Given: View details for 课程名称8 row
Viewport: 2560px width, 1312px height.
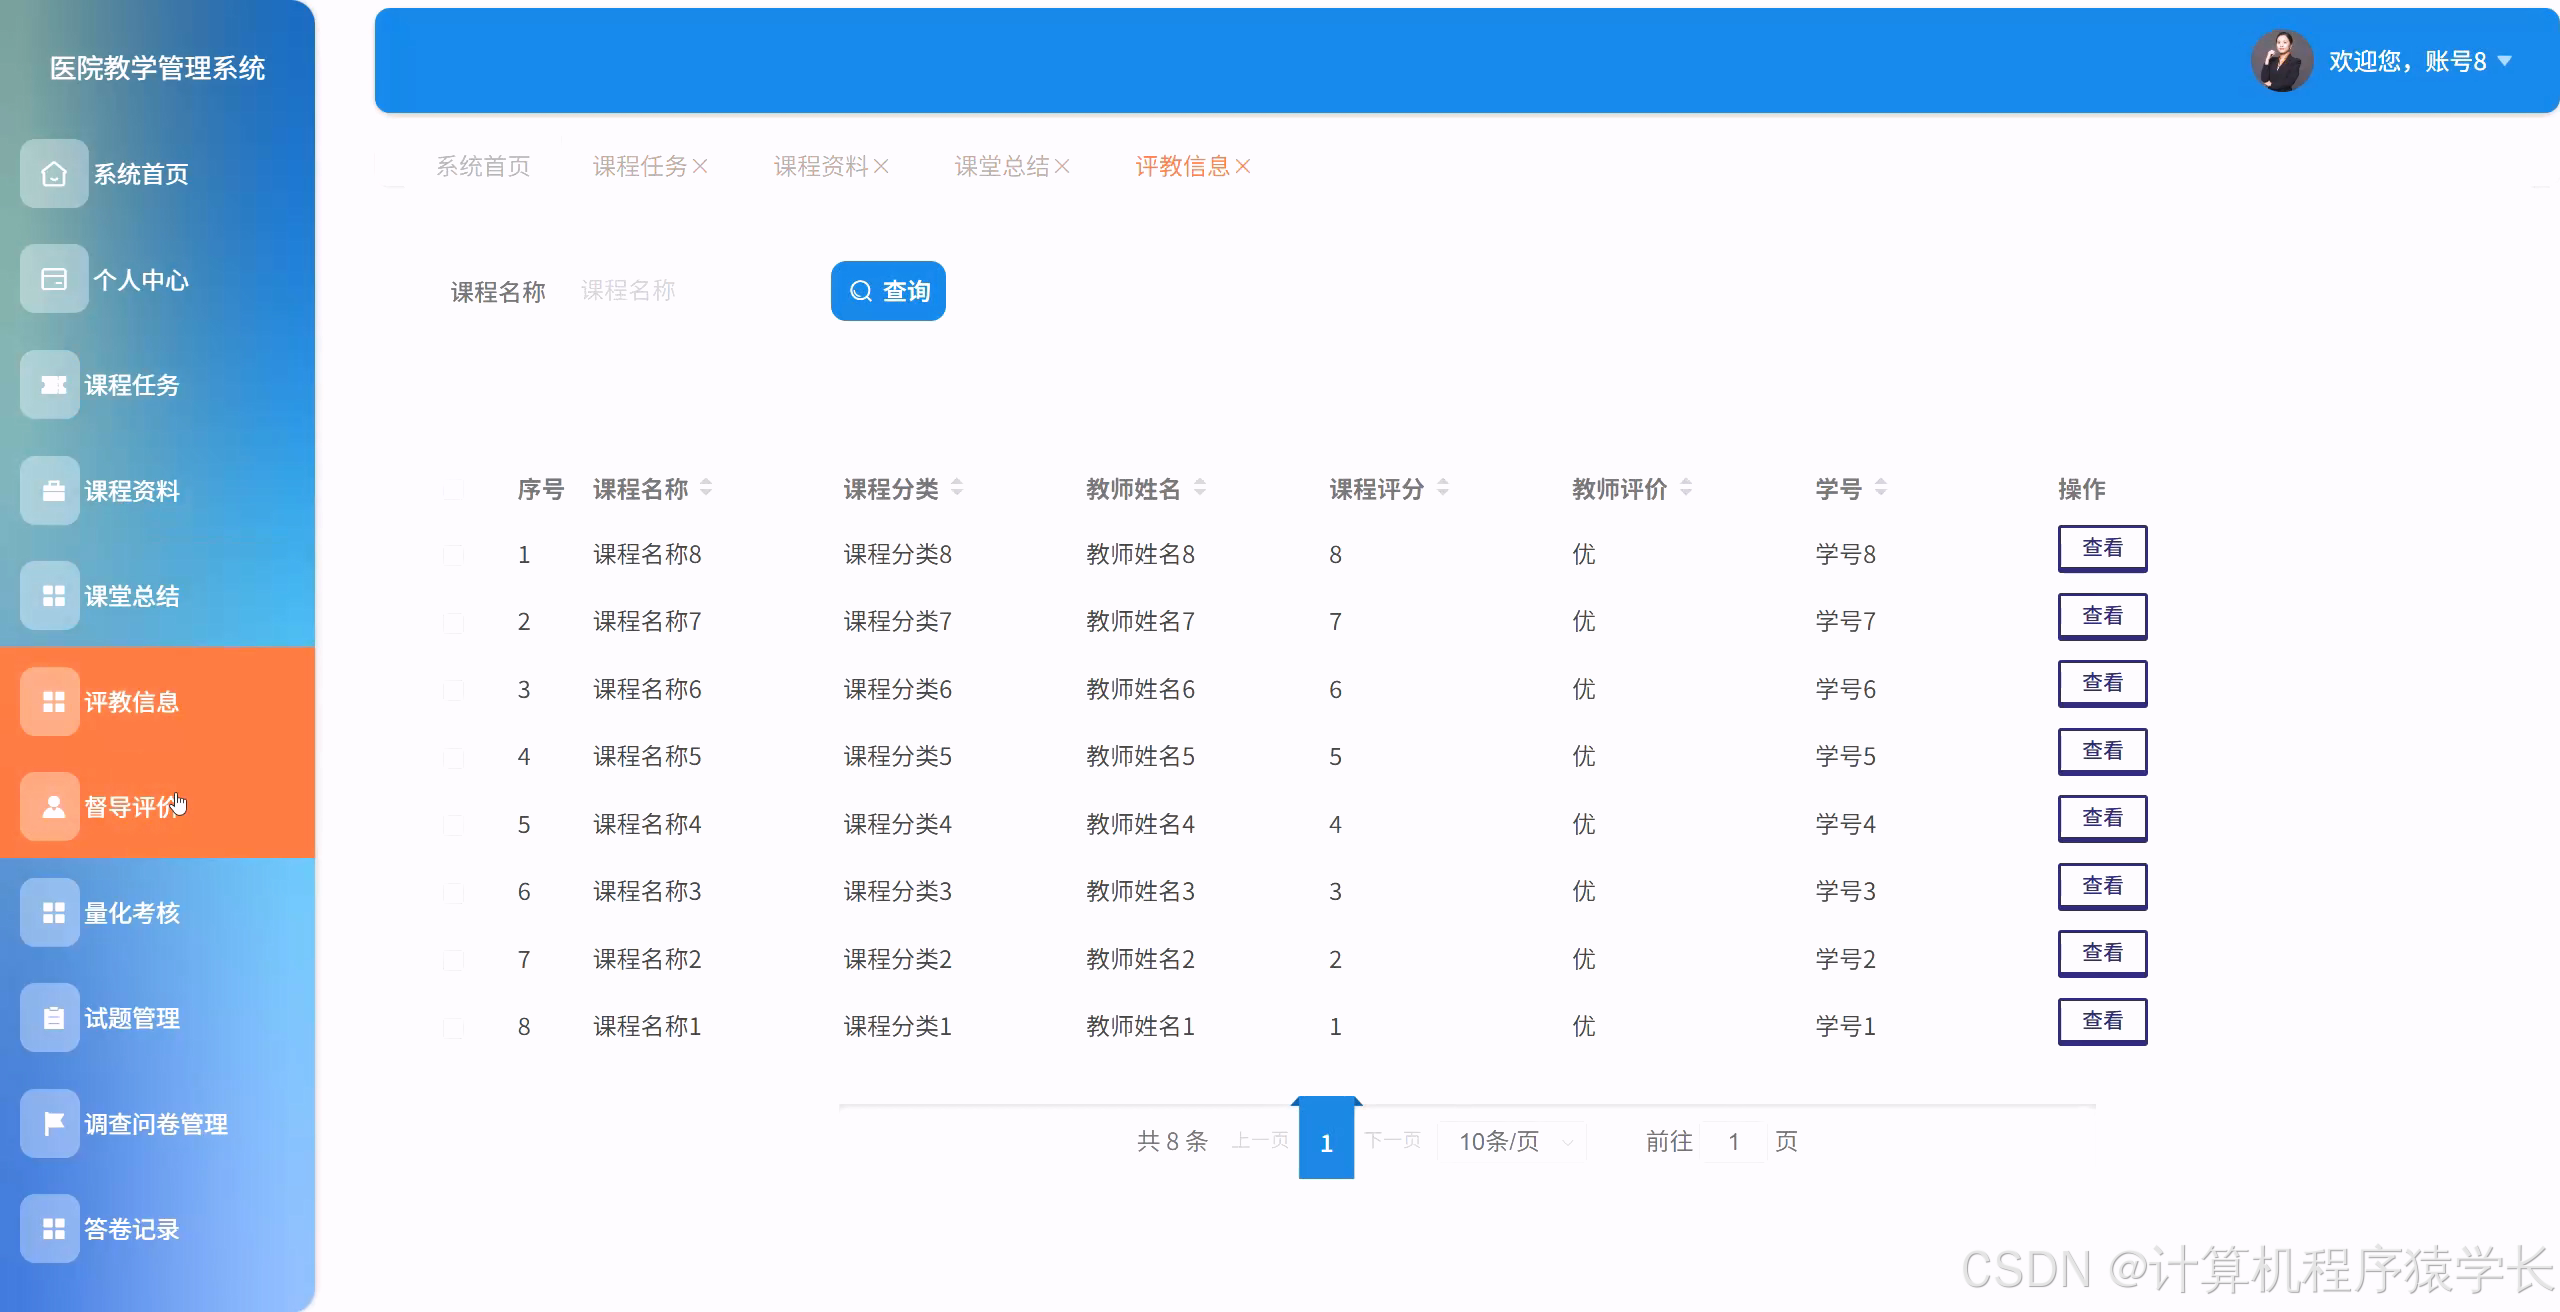Looking at the screenshot, I should tap(2102, 548).
